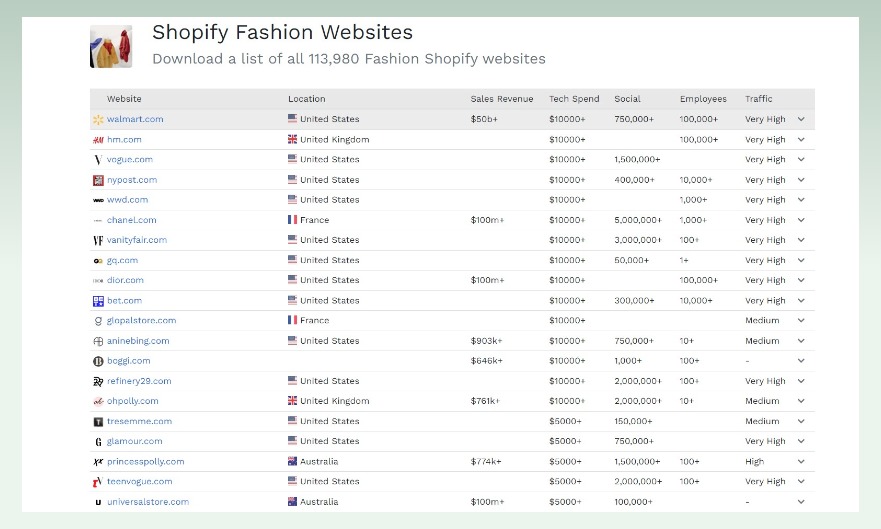
Task: Click the Traffic column header
Action: point(759,99)
